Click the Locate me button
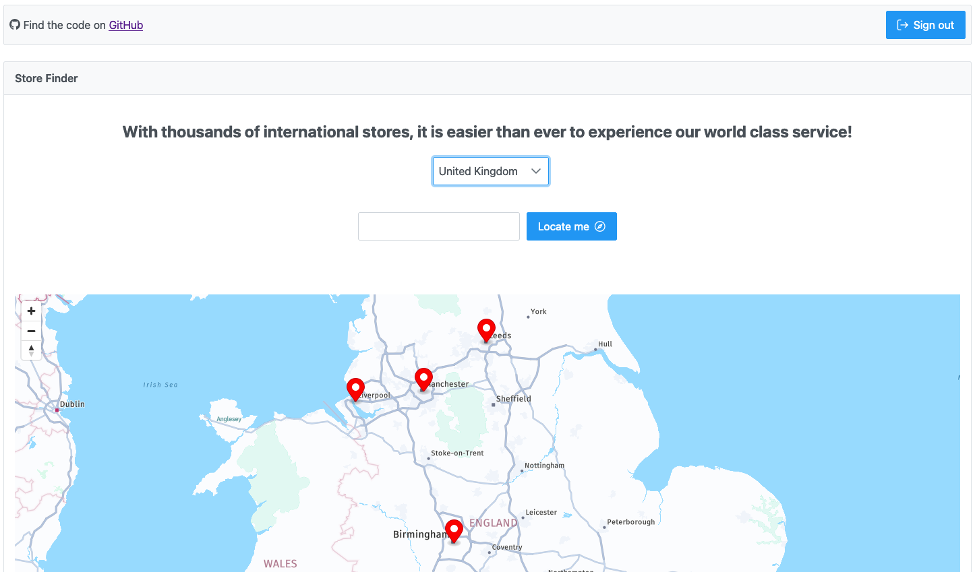This screenshot has width=977, height=572. 571,226
